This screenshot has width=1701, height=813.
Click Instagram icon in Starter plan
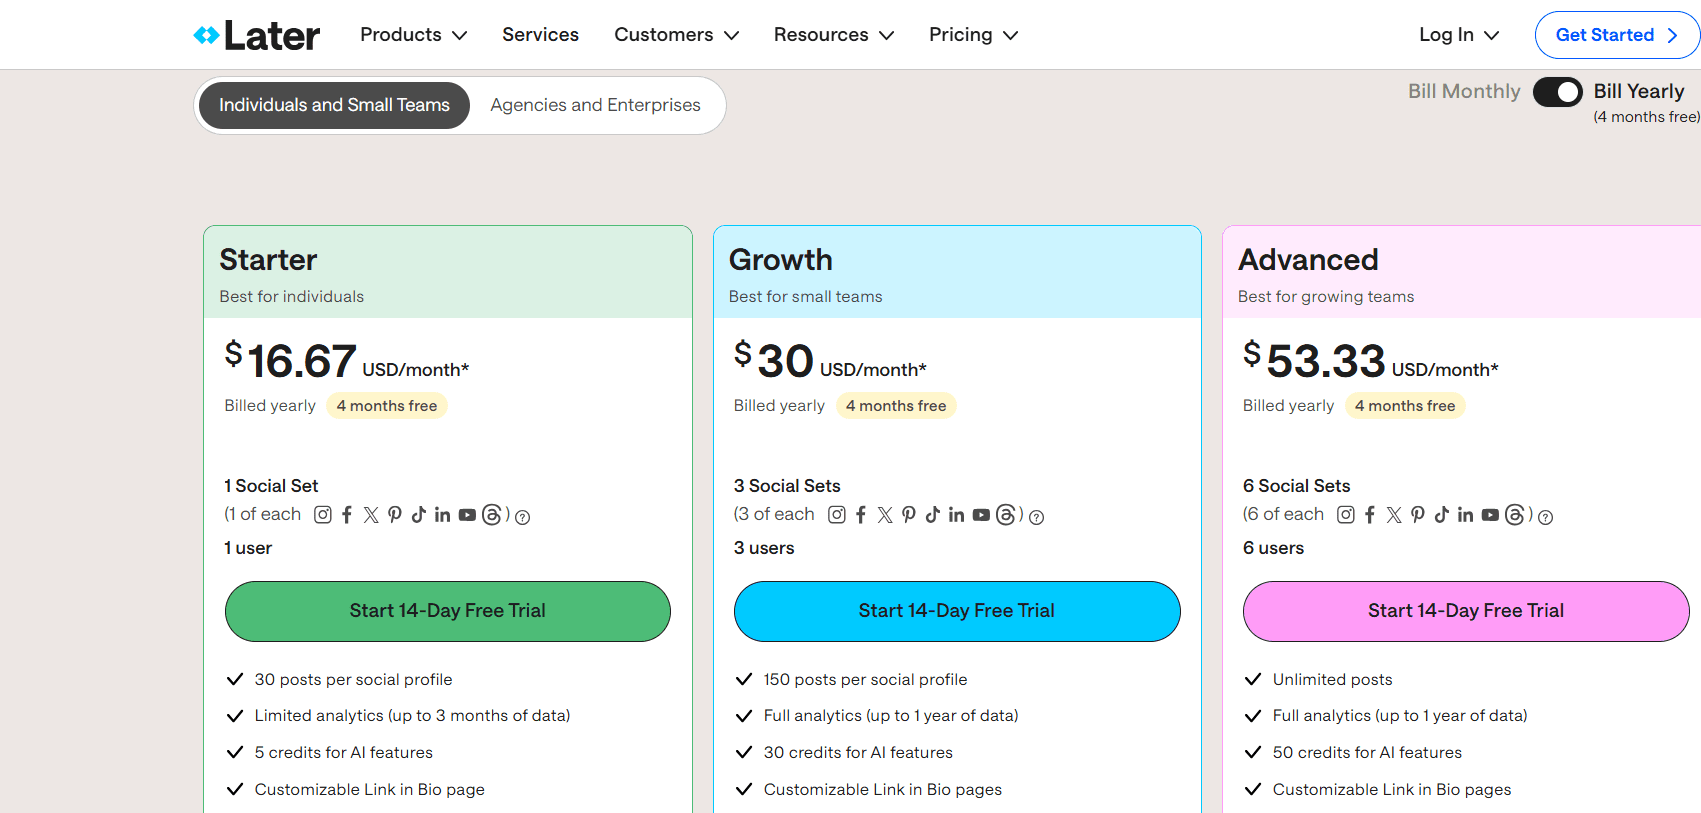tap(323, 515)
